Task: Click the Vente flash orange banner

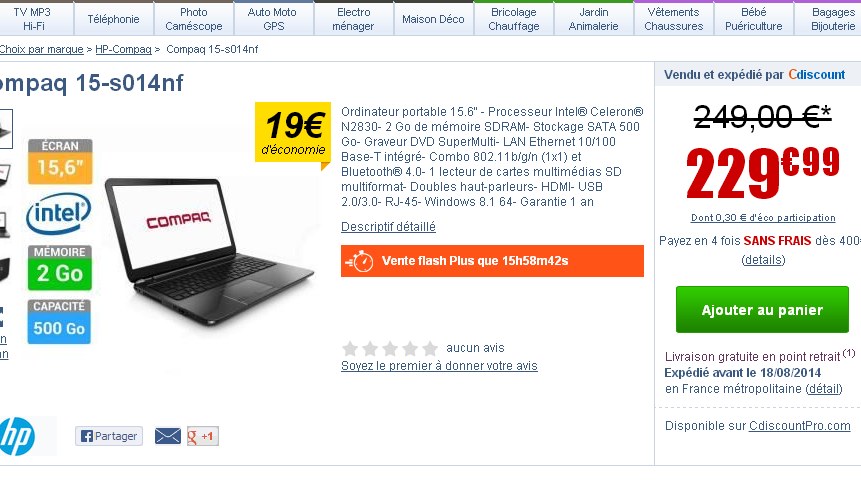Action: click(492, 261)
